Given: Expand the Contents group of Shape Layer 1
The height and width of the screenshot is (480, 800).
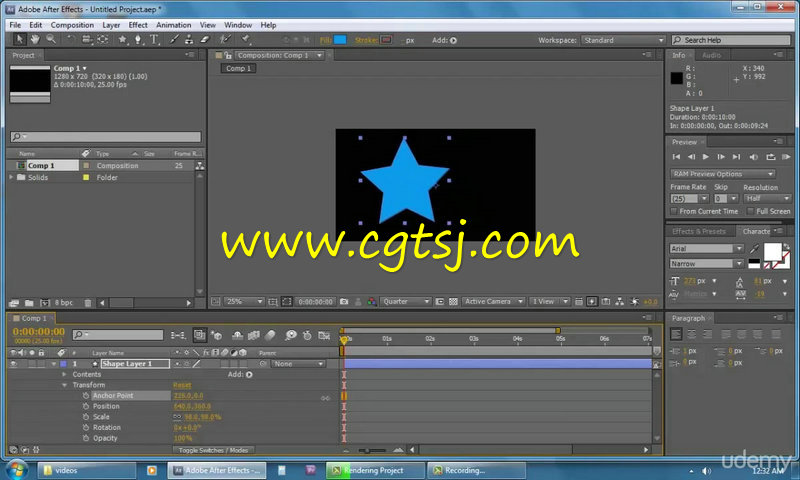Looking at the screenshot, I should 64,374.
